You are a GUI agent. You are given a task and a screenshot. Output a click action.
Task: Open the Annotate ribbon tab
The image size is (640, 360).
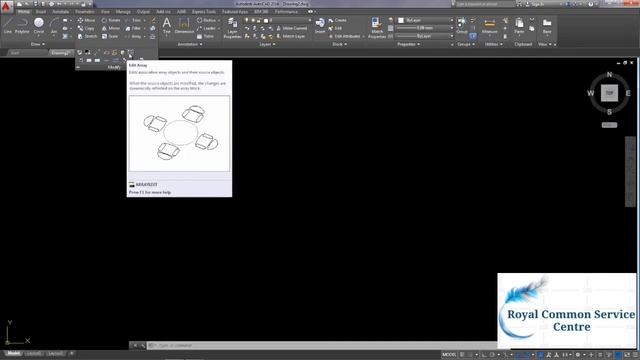point(60,12)
